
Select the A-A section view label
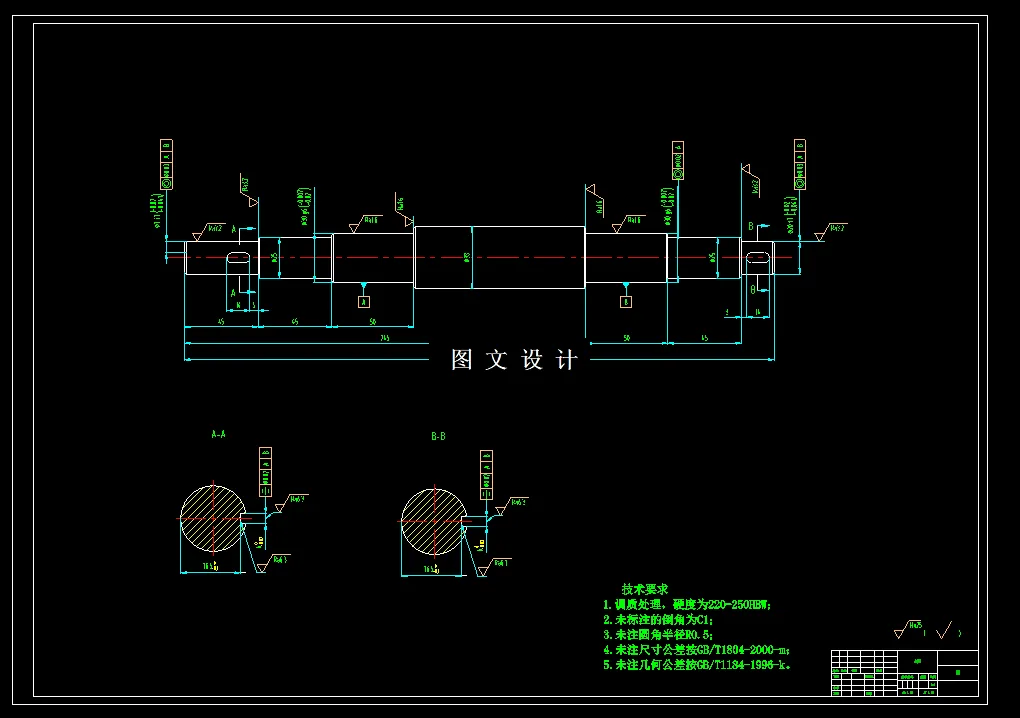tap(219, 434)
